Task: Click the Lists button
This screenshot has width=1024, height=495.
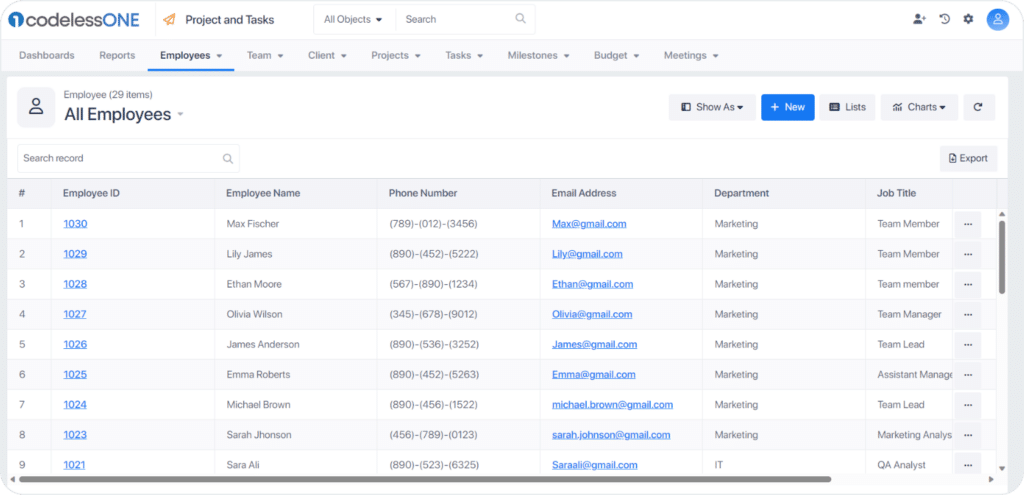Action: pyautogui.click(x=847, y=107)
